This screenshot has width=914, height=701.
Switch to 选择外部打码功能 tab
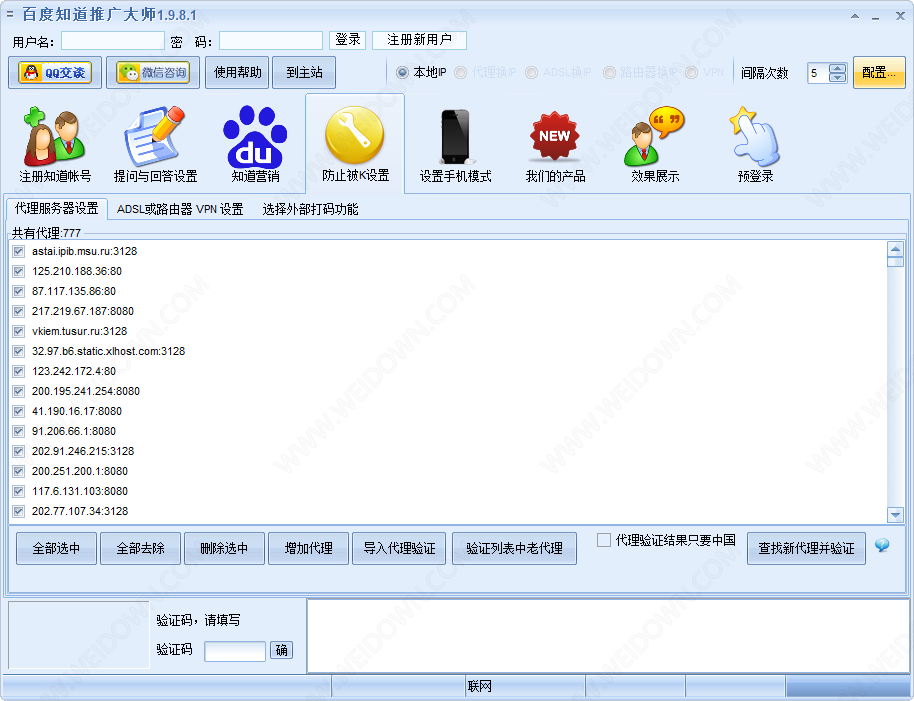pyautogui.click(x=310, y=209)
